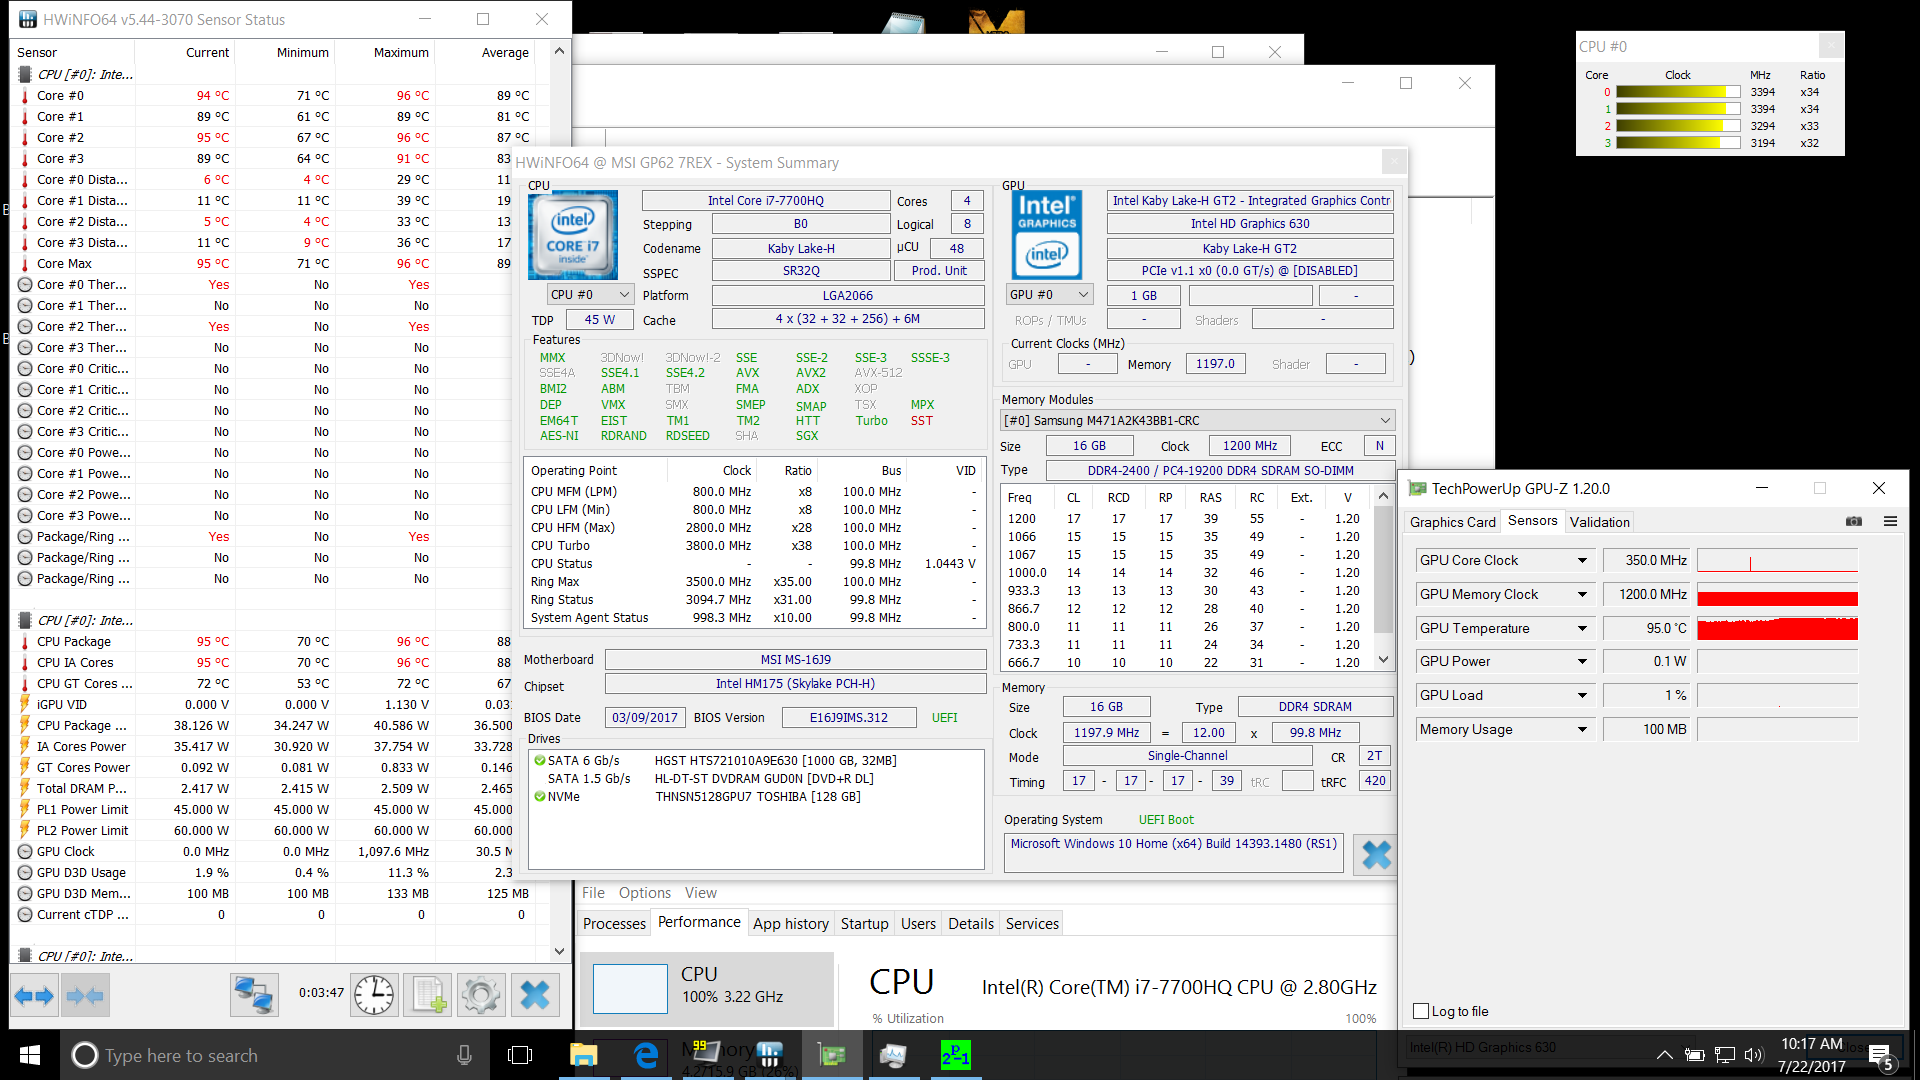This screenshot has height=1080, width=1920.
Task: Open the File menu in Task Manager
Action: tap(593, 892)
